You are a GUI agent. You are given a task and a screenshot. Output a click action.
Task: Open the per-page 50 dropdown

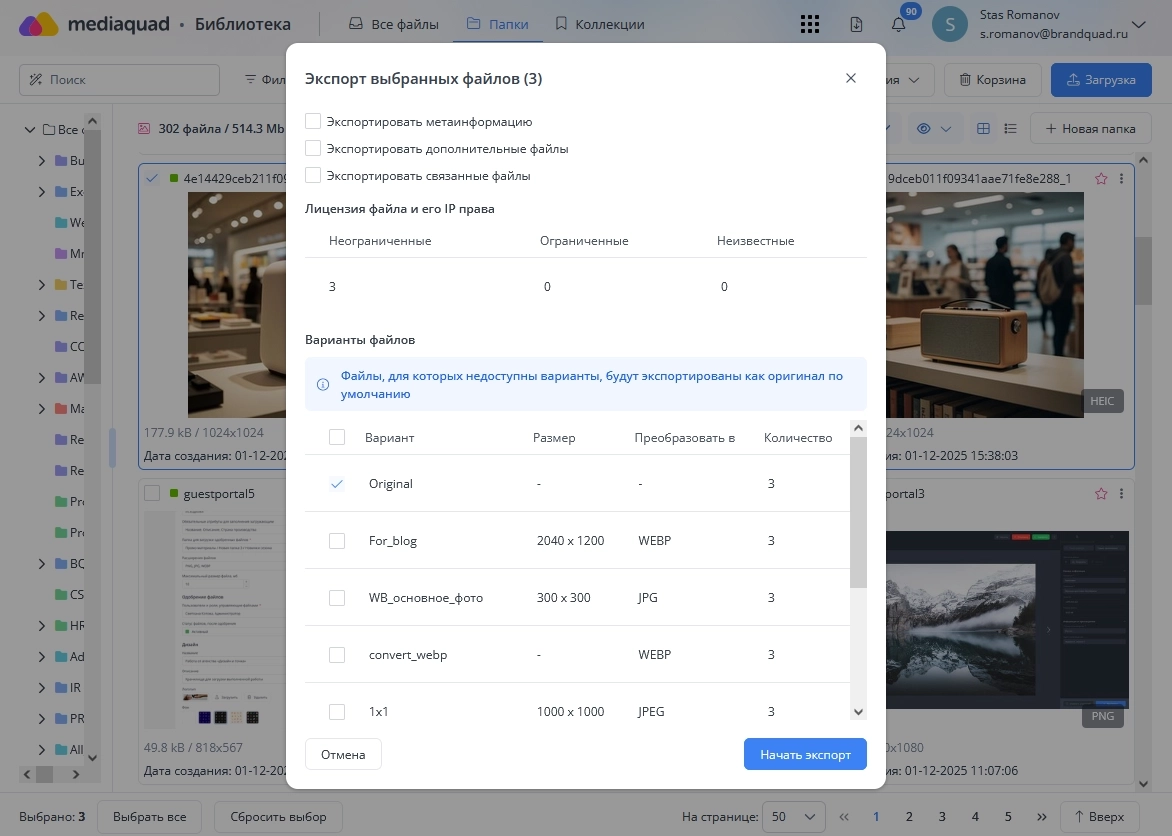pyautogui.click(x=793, y=816)
